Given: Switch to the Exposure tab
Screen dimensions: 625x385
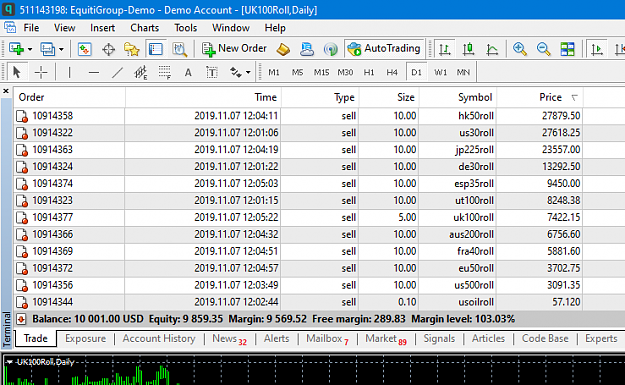Looking at the screenshot, I should coord(86,338).
